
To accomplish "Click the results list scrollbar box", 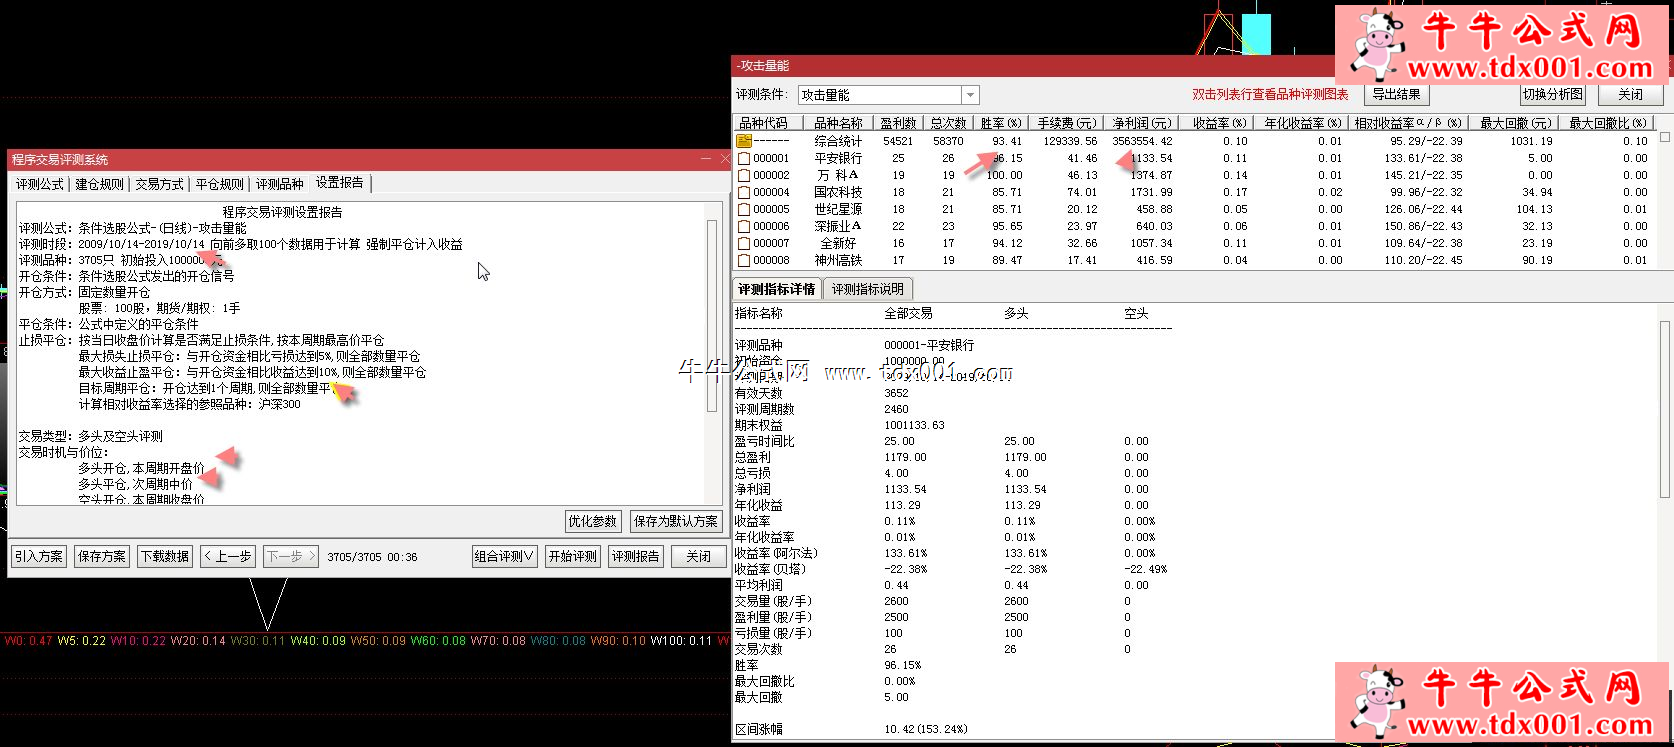I will (x=1664, y=137).
